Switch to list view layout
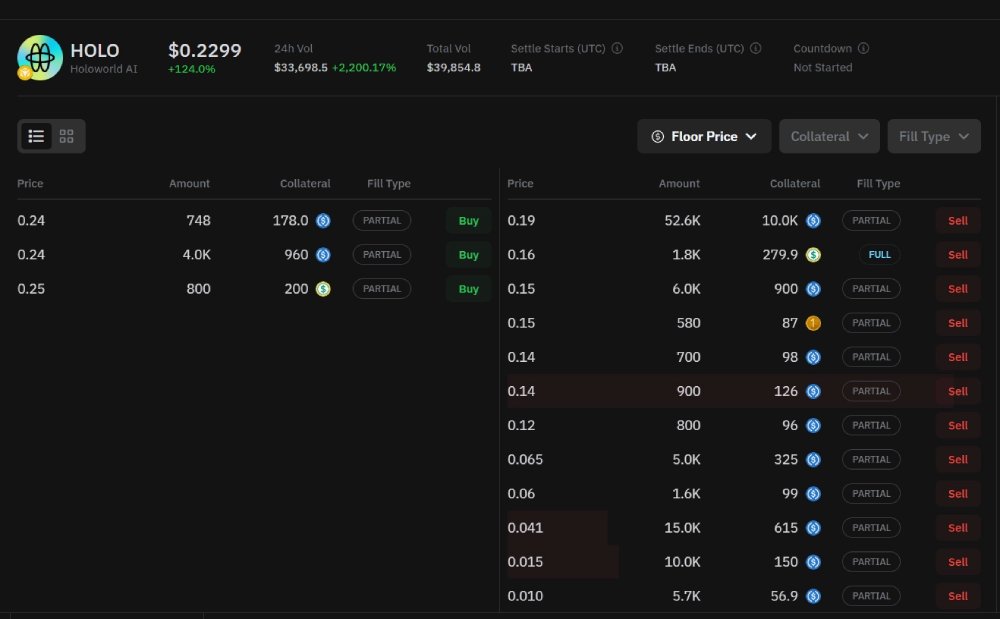Image resolution: width=1000 pixels, height=619 pixels. tap(36, 136)
